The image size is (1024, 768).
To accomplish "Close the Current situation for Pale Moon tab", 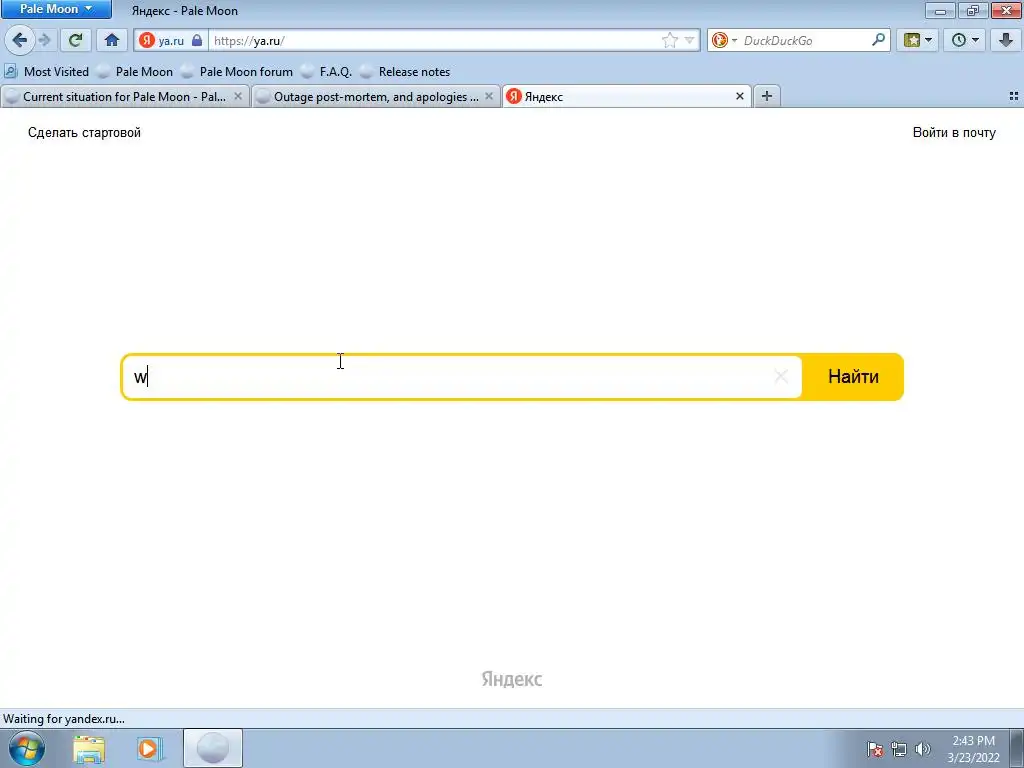I will [238, 96].
